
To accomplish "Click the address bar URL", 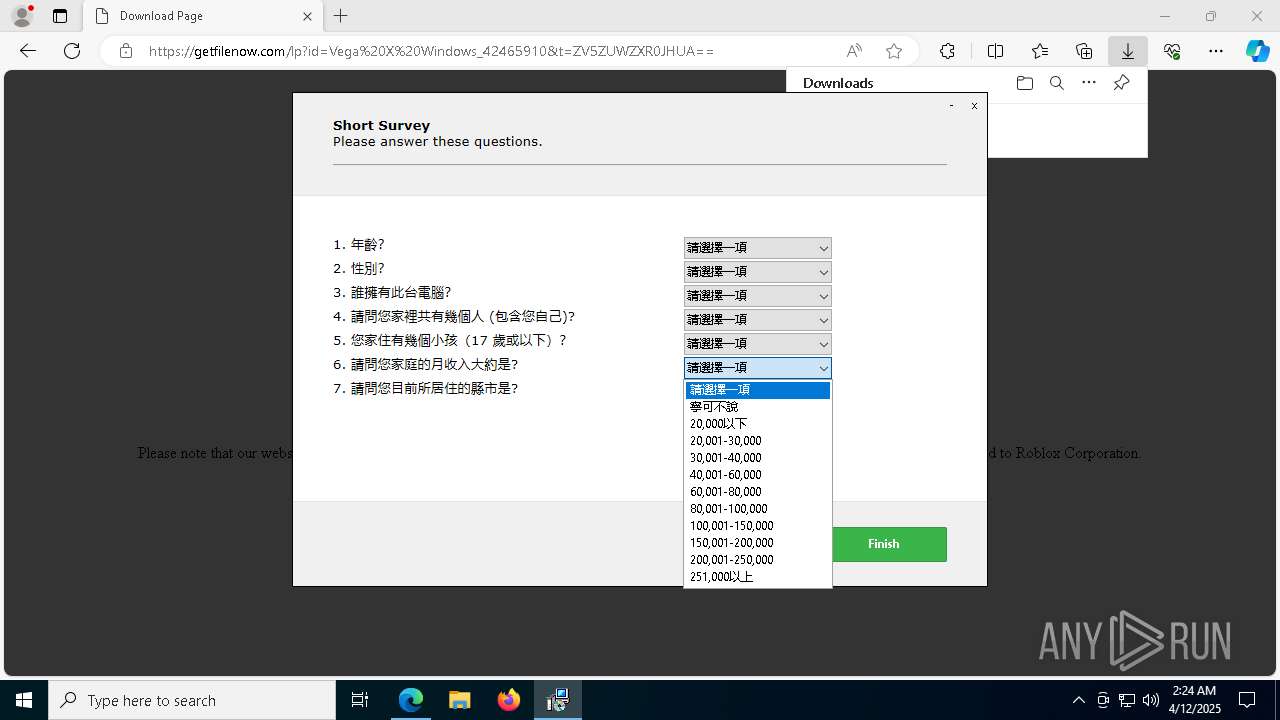I will coord(431,51).
